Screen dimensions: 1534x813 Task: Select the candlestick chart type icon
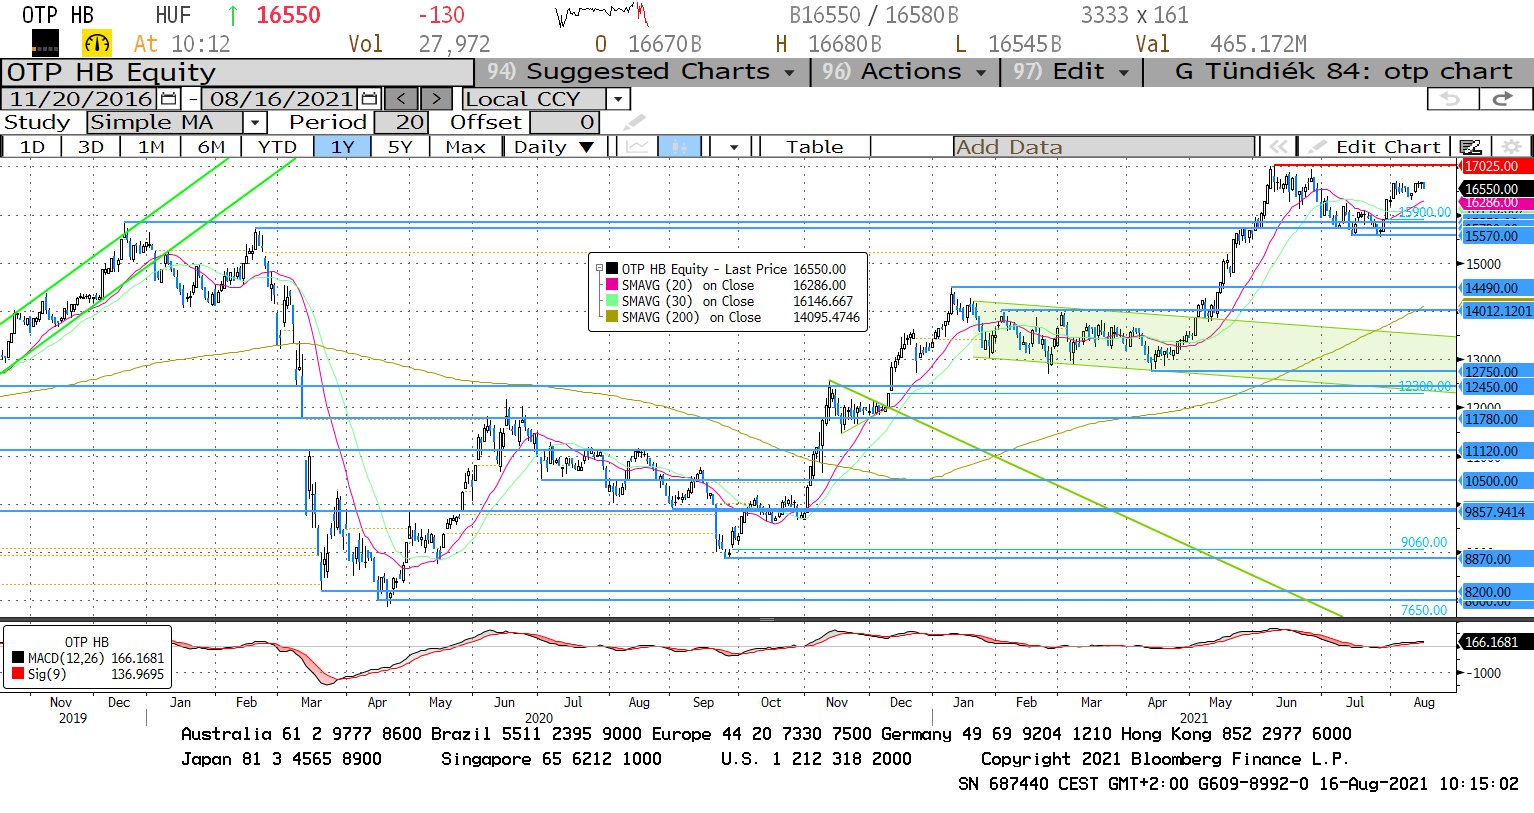pyautogui.click(x=679, y=147)
